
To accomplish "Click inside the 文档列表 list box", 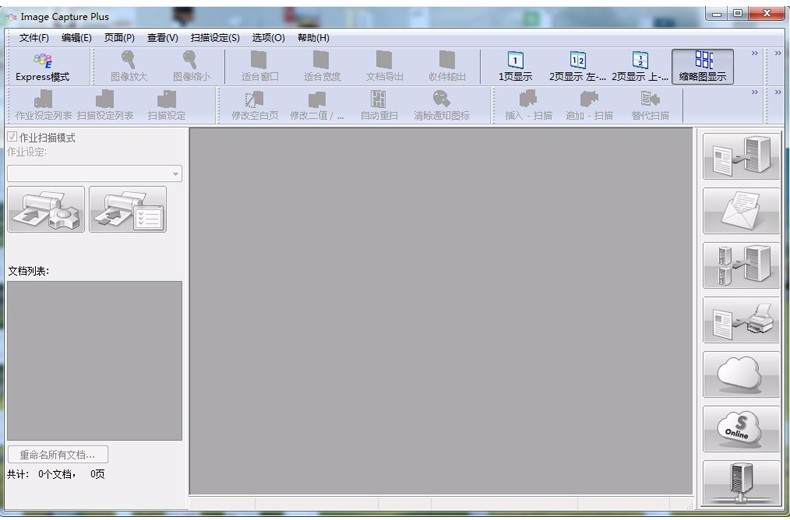I will pyautogui.click(x=95, y=361).
